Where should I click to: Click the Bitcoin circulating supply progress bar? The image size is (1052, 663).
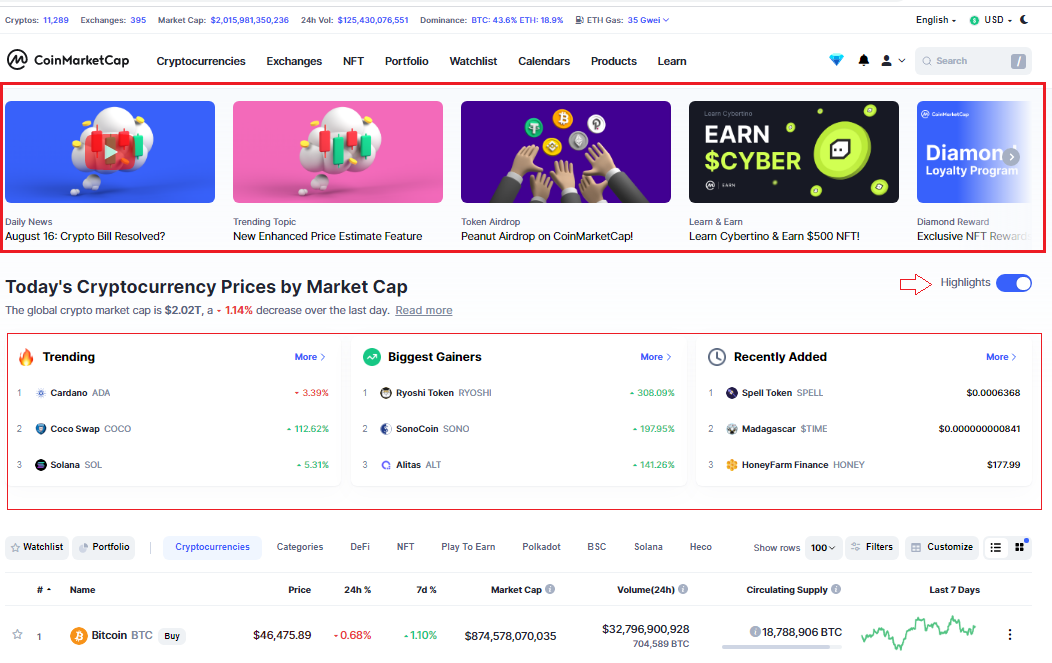[x=782, y=647]
